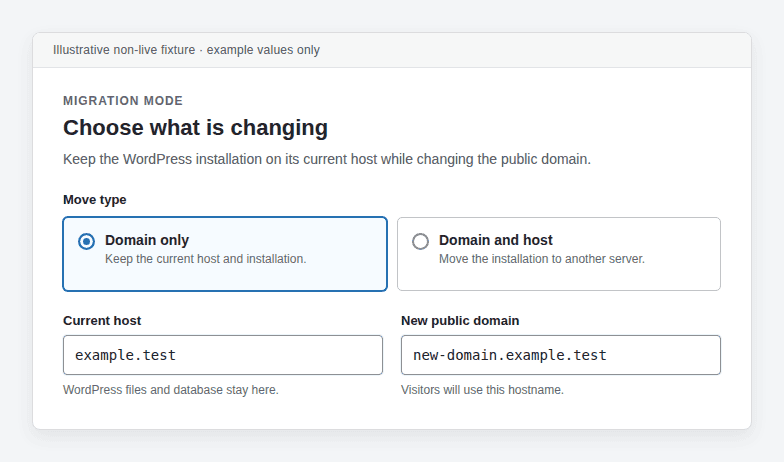Click the description starting 'Keep the WordPress installation'
The image size is (784, 462).
coord(327,159)
